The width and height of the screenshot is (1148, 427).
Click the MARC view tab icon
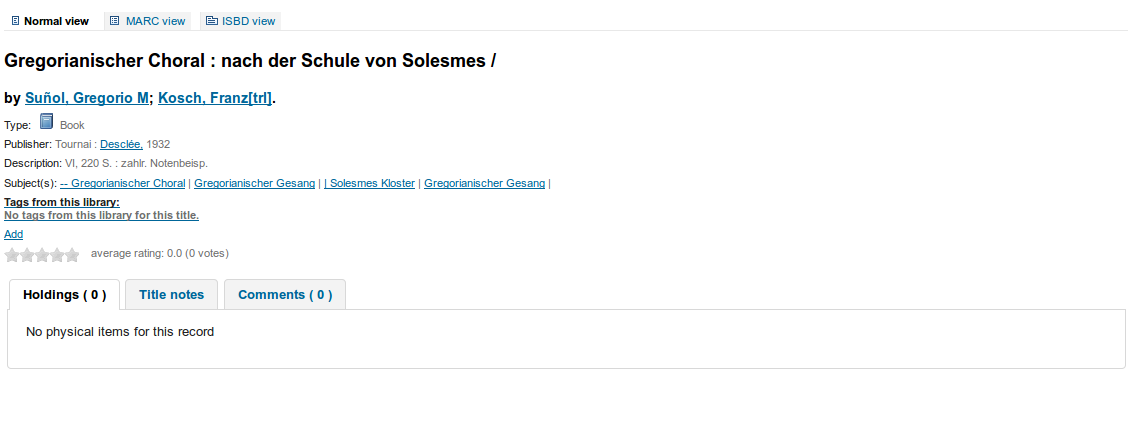pyautogui.click(x=115, y=21)
